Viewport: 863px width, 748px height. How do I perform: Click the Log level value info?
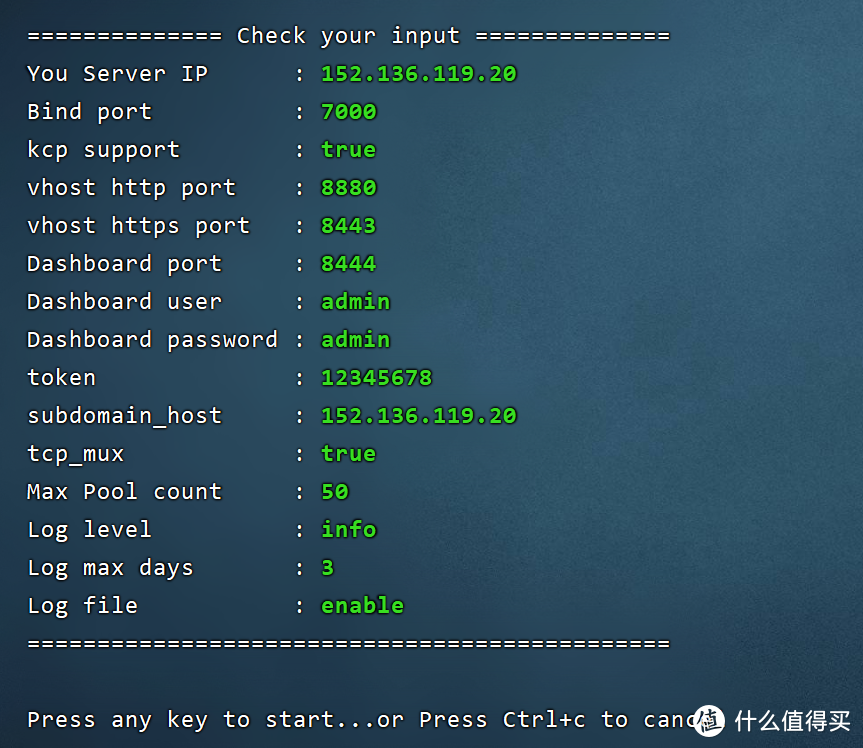pyautogui.click(x=348, y=530)
